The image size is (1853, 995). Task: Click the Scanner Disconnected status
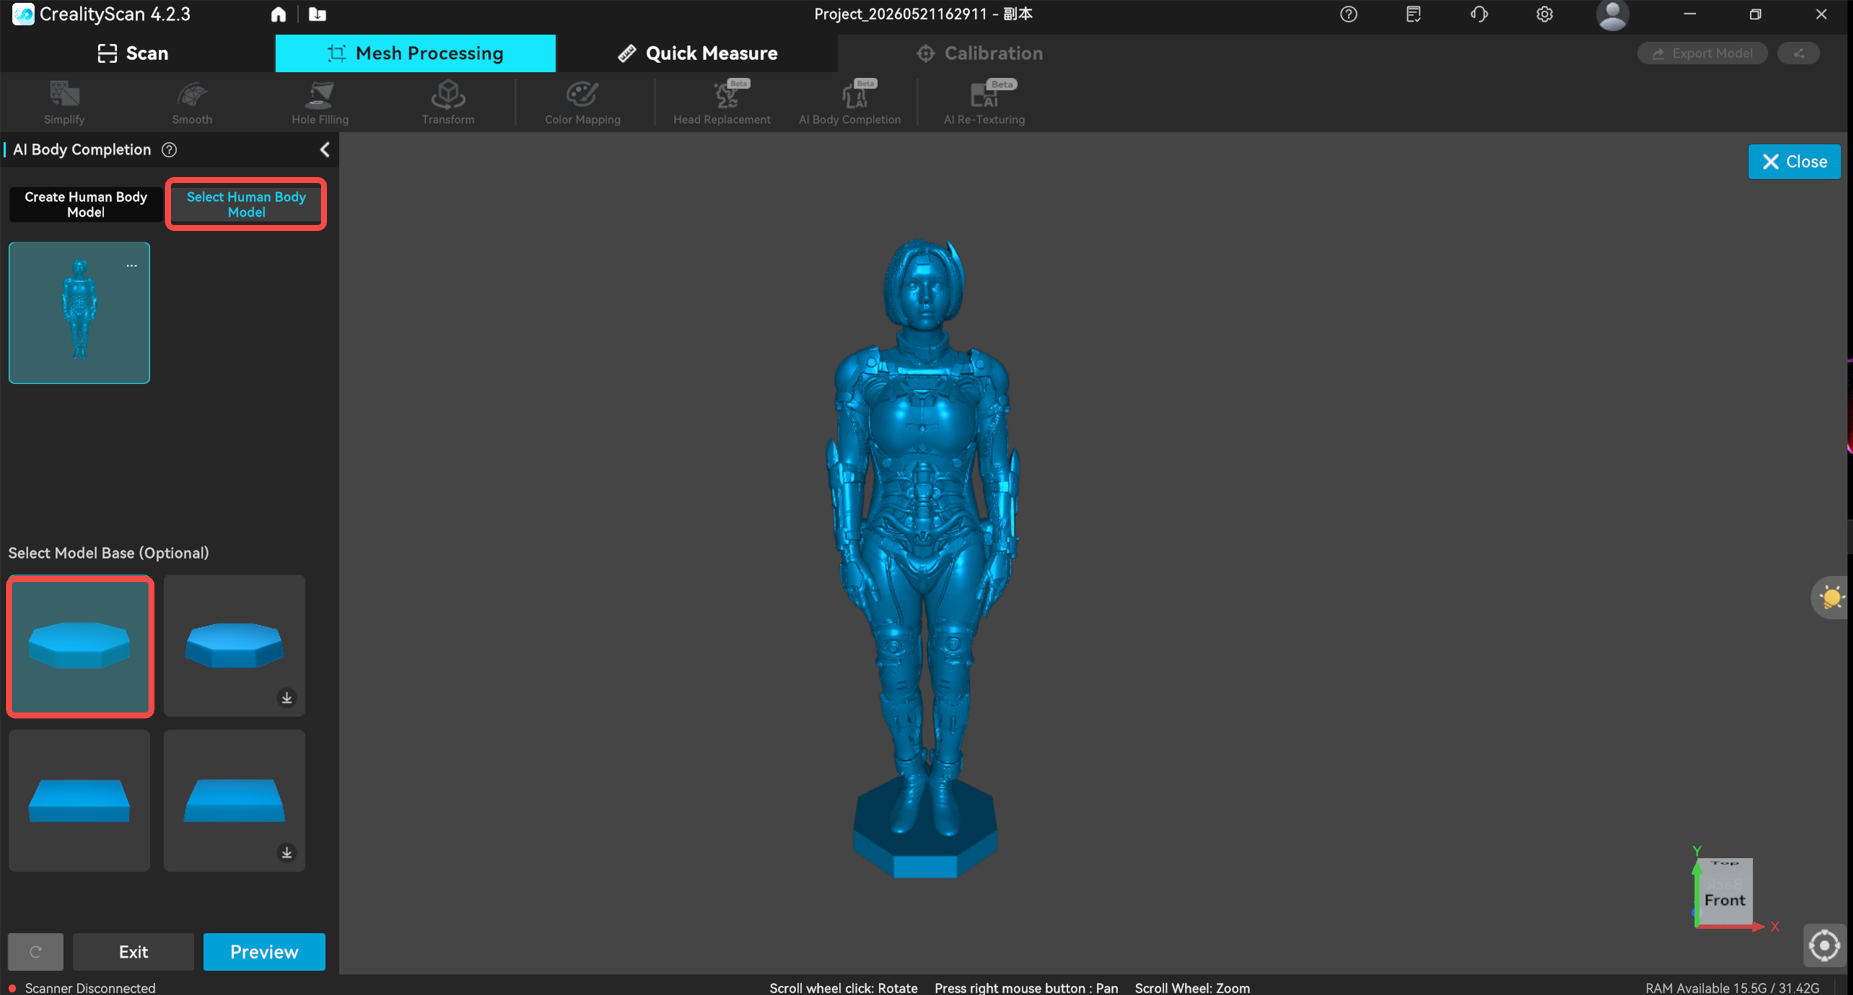click(x=82, y=988)
